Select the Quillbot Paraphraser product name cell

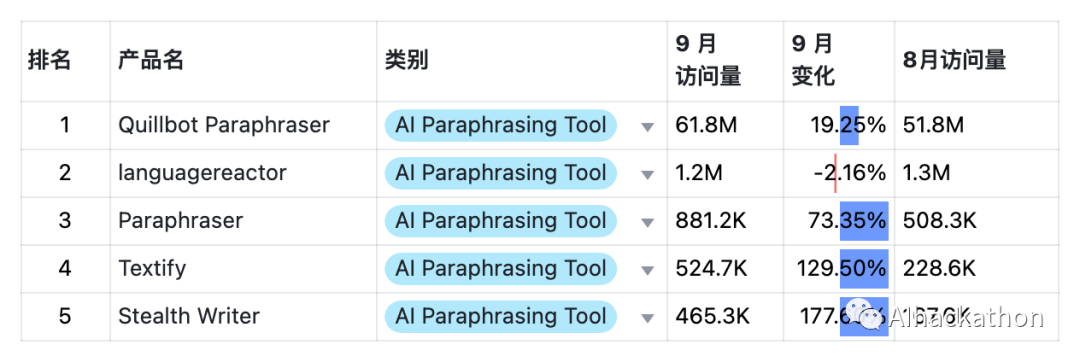click(243, 125)
